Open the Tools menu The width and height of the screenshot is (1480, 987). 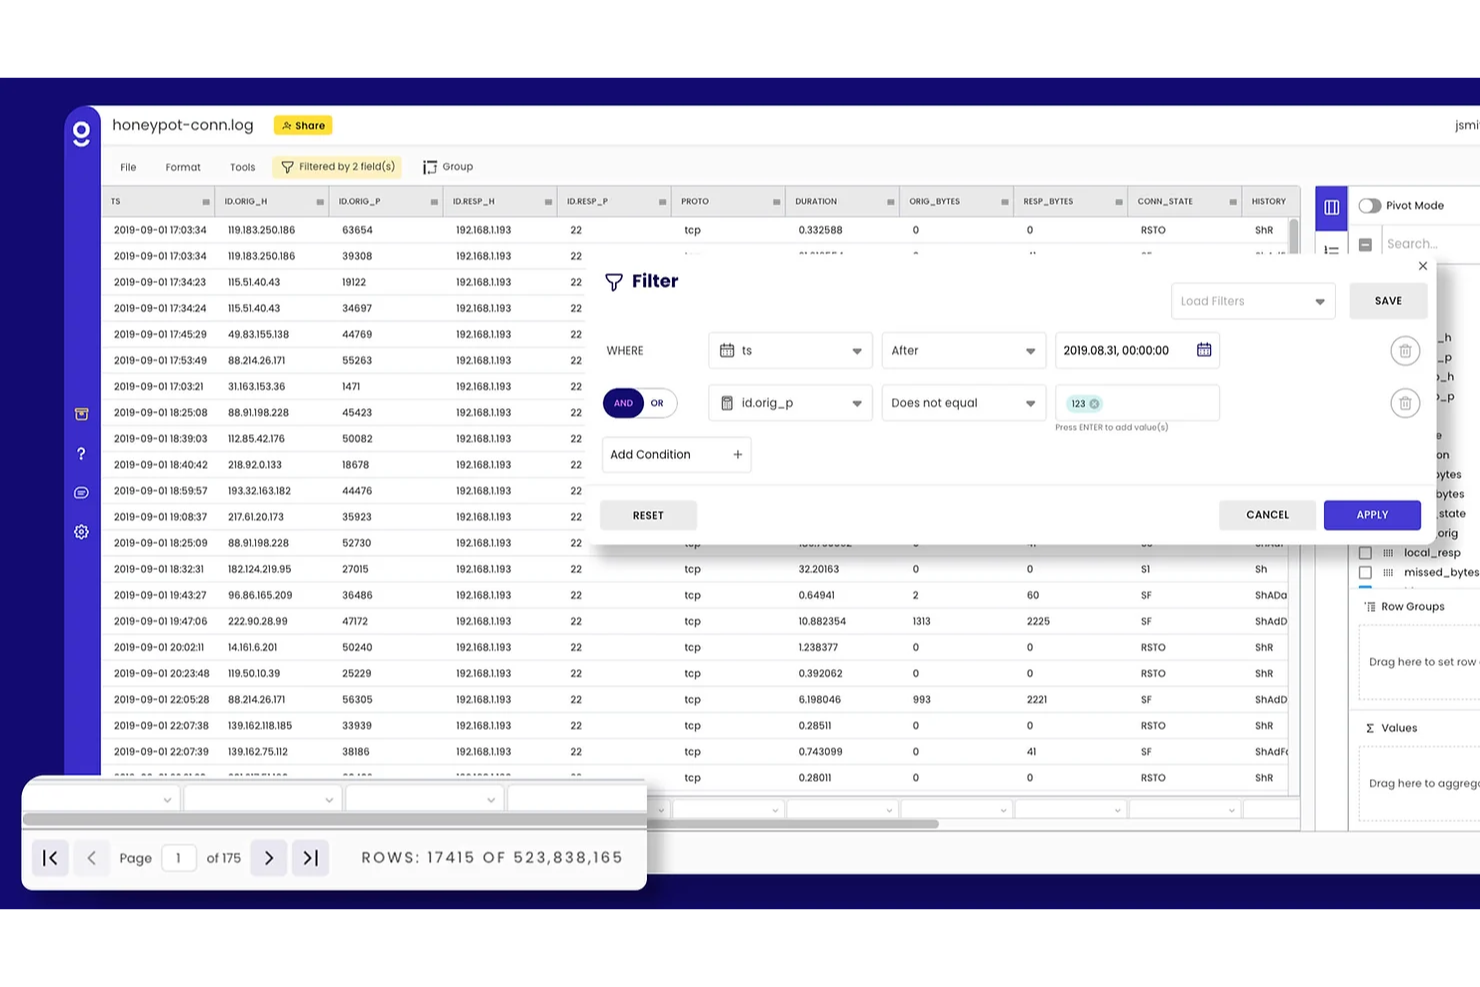[x=242, y=166]
